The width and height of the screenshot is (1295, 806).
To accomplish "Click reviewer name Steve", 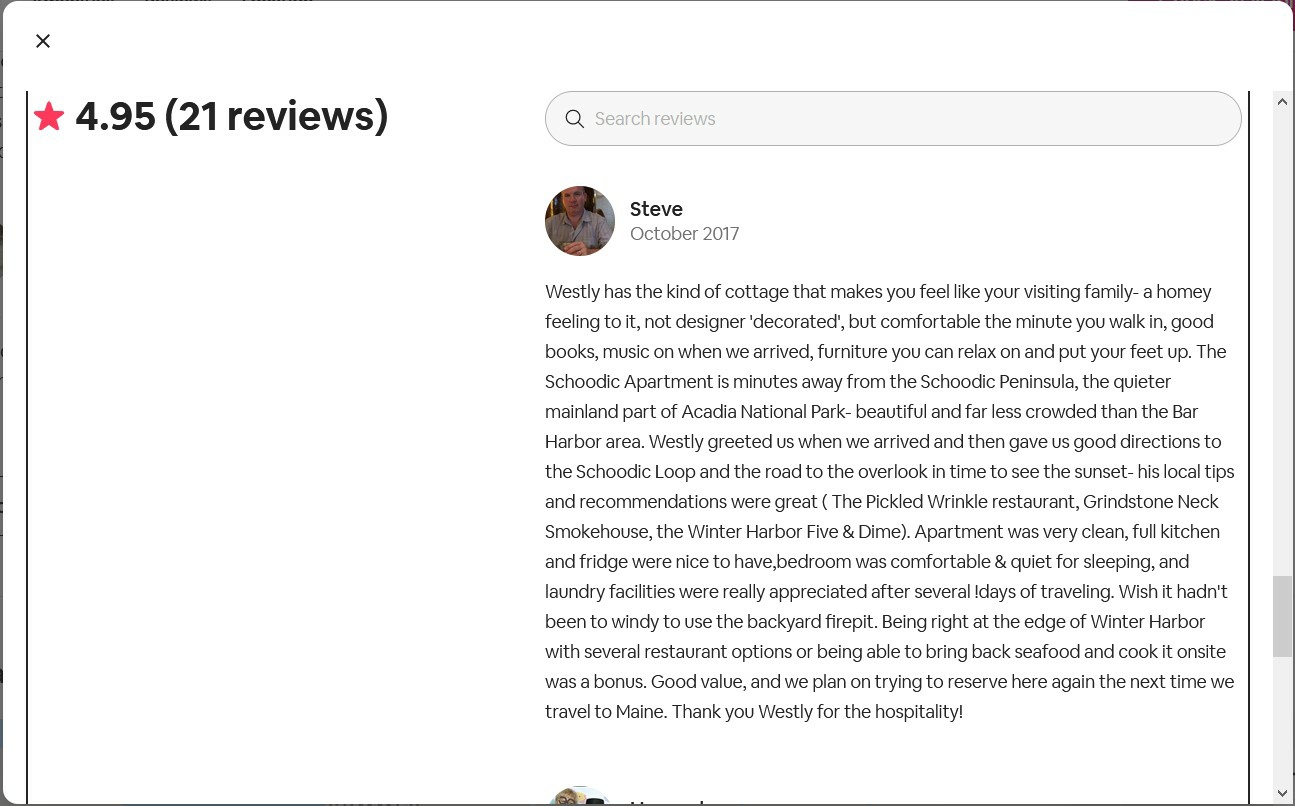I will (x=656, y=209).
